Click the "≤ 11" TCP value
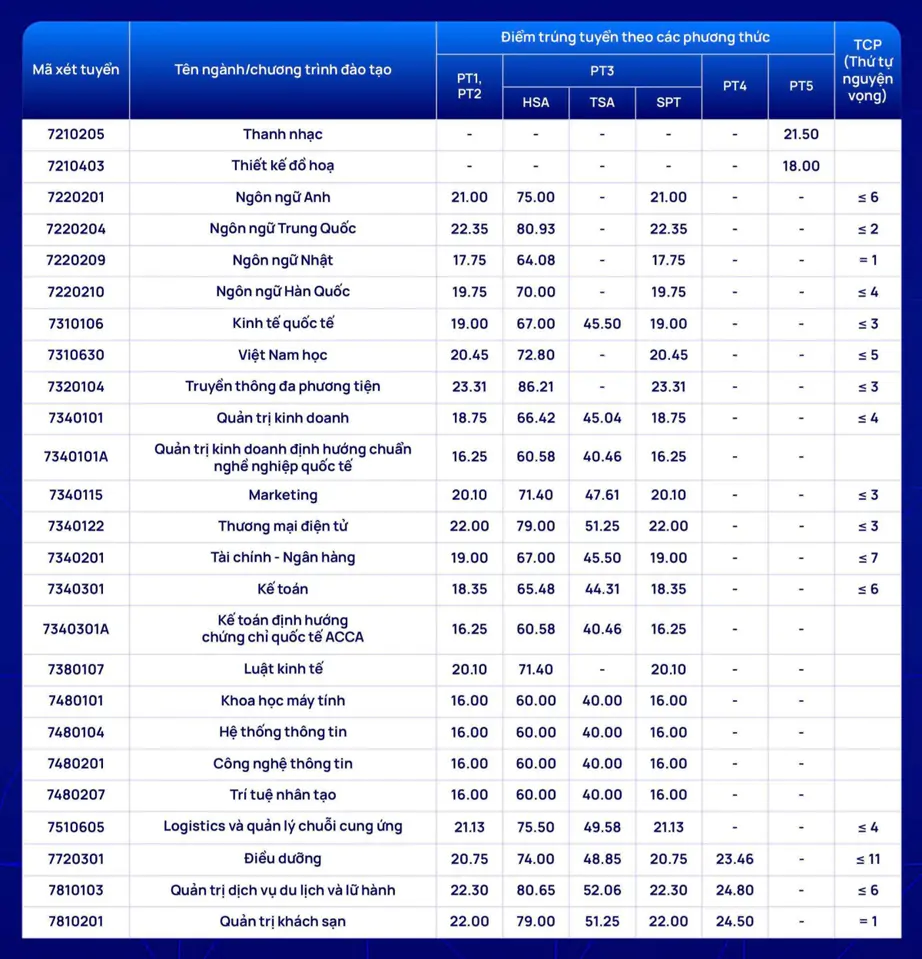Image resolution: width=922 pixels, height=959 pixels. point(868,859)
